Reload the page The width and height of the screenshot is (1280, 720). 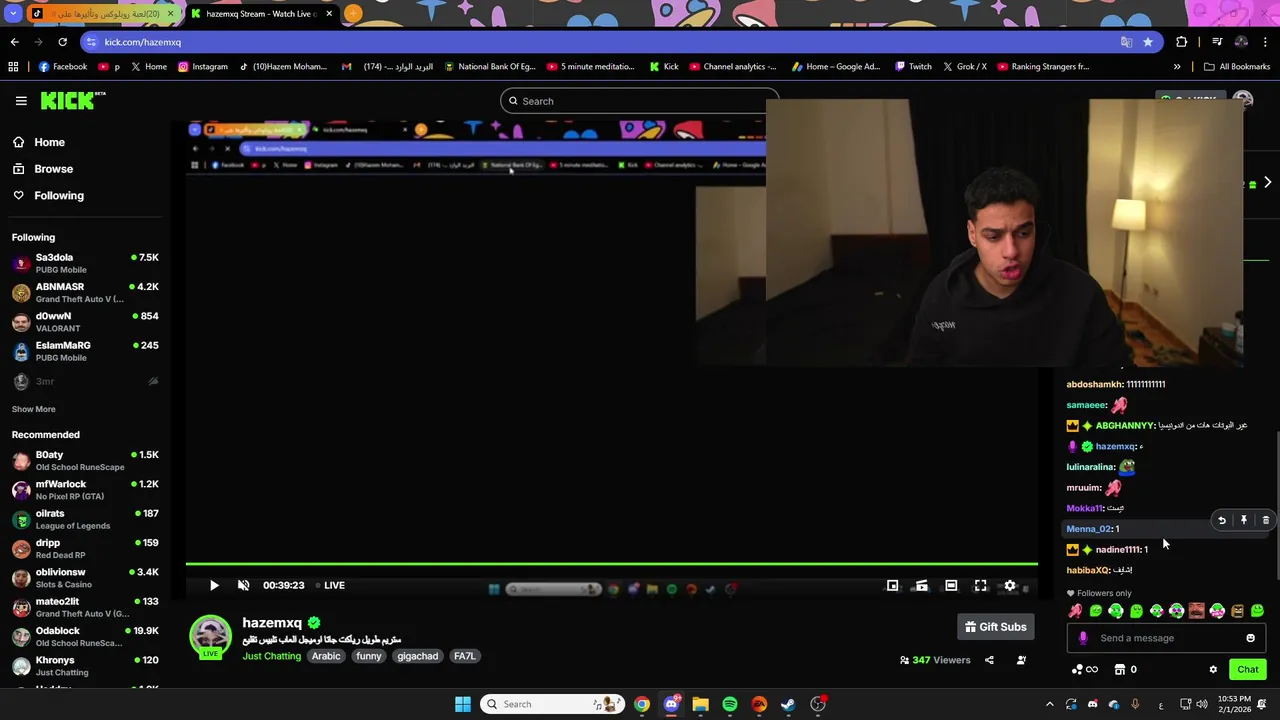click(x=62, y=42)
